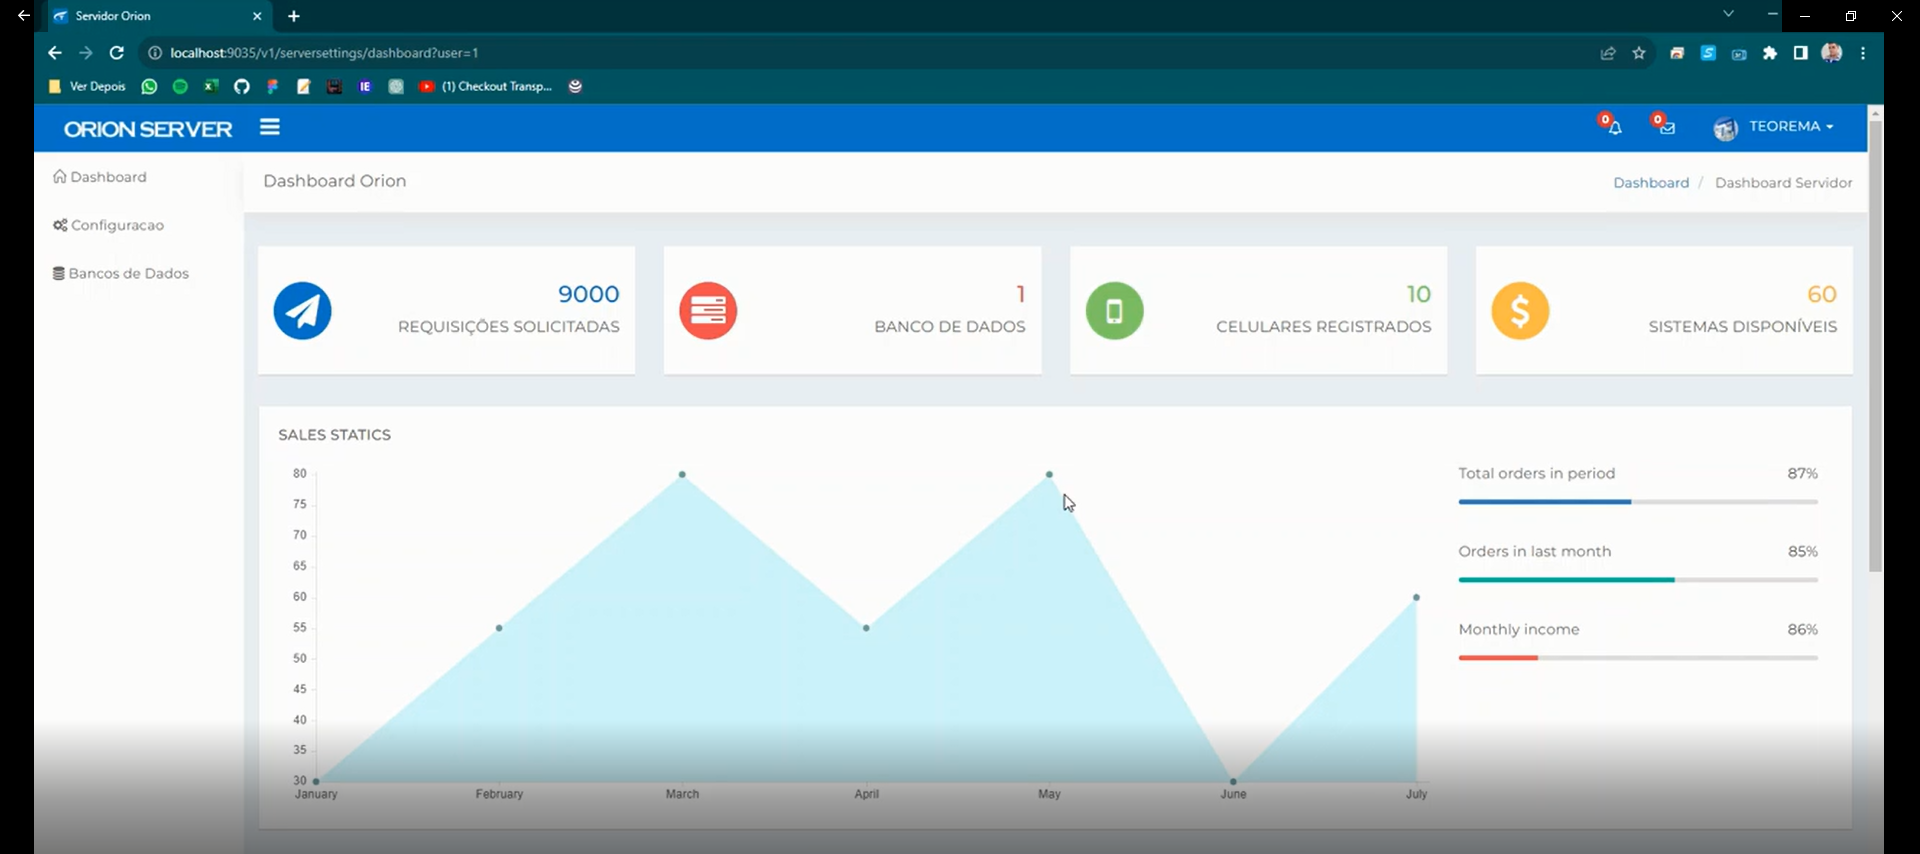Reload the page with the refresh icon

(117, 53)
